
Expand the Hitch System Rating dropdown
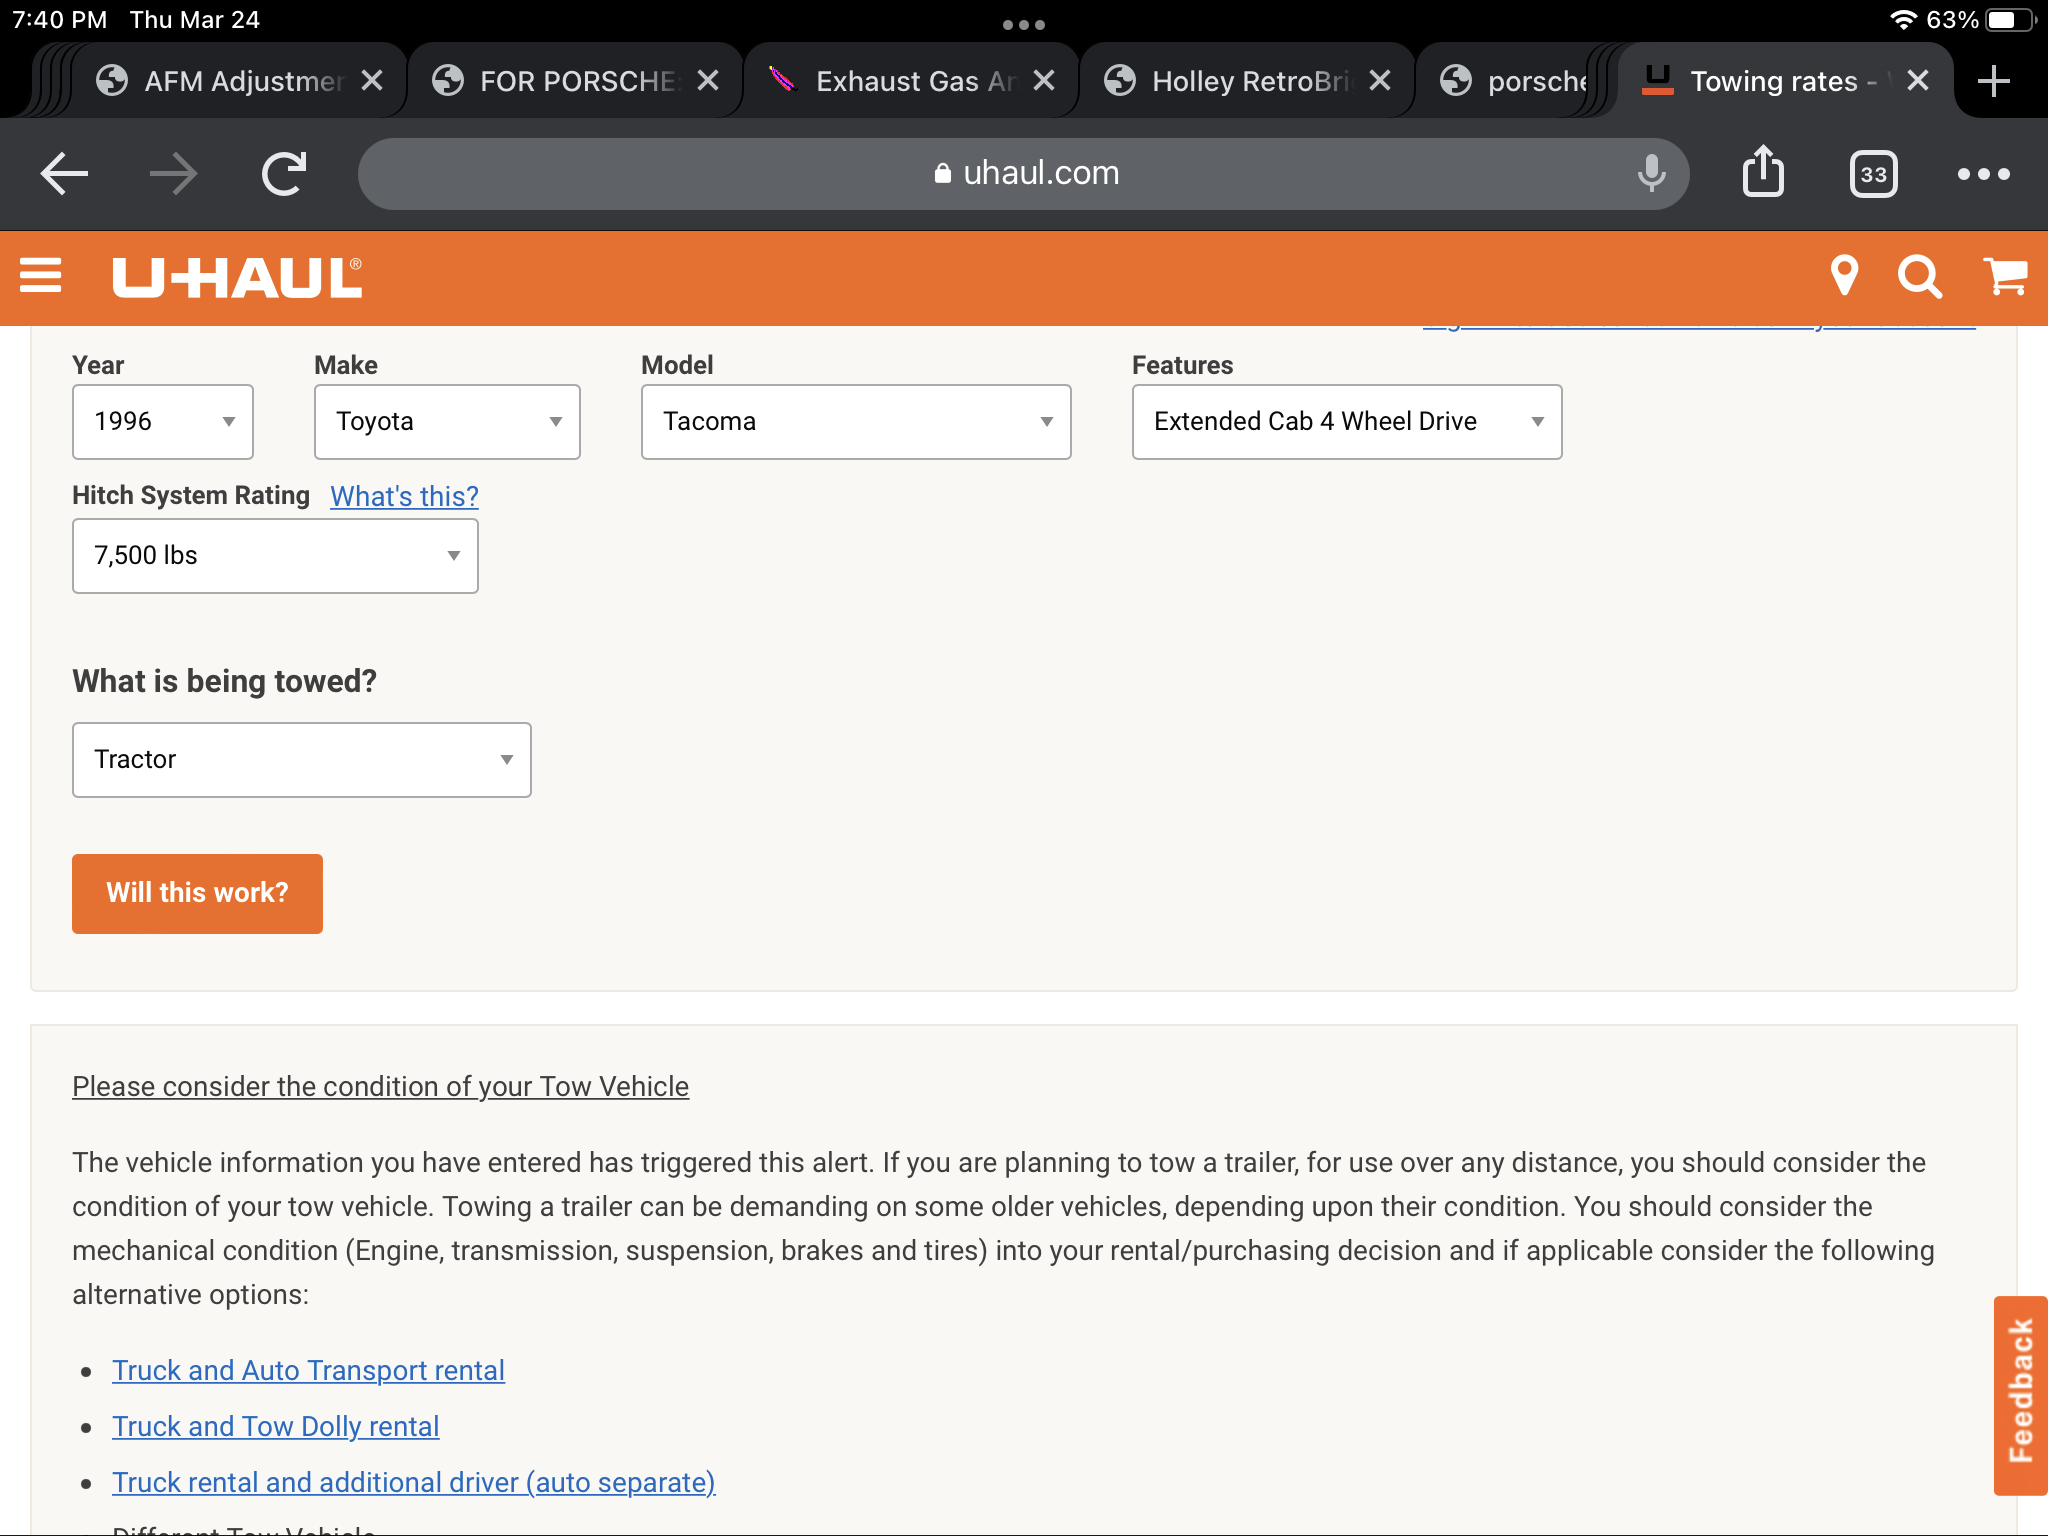[275, 556]
